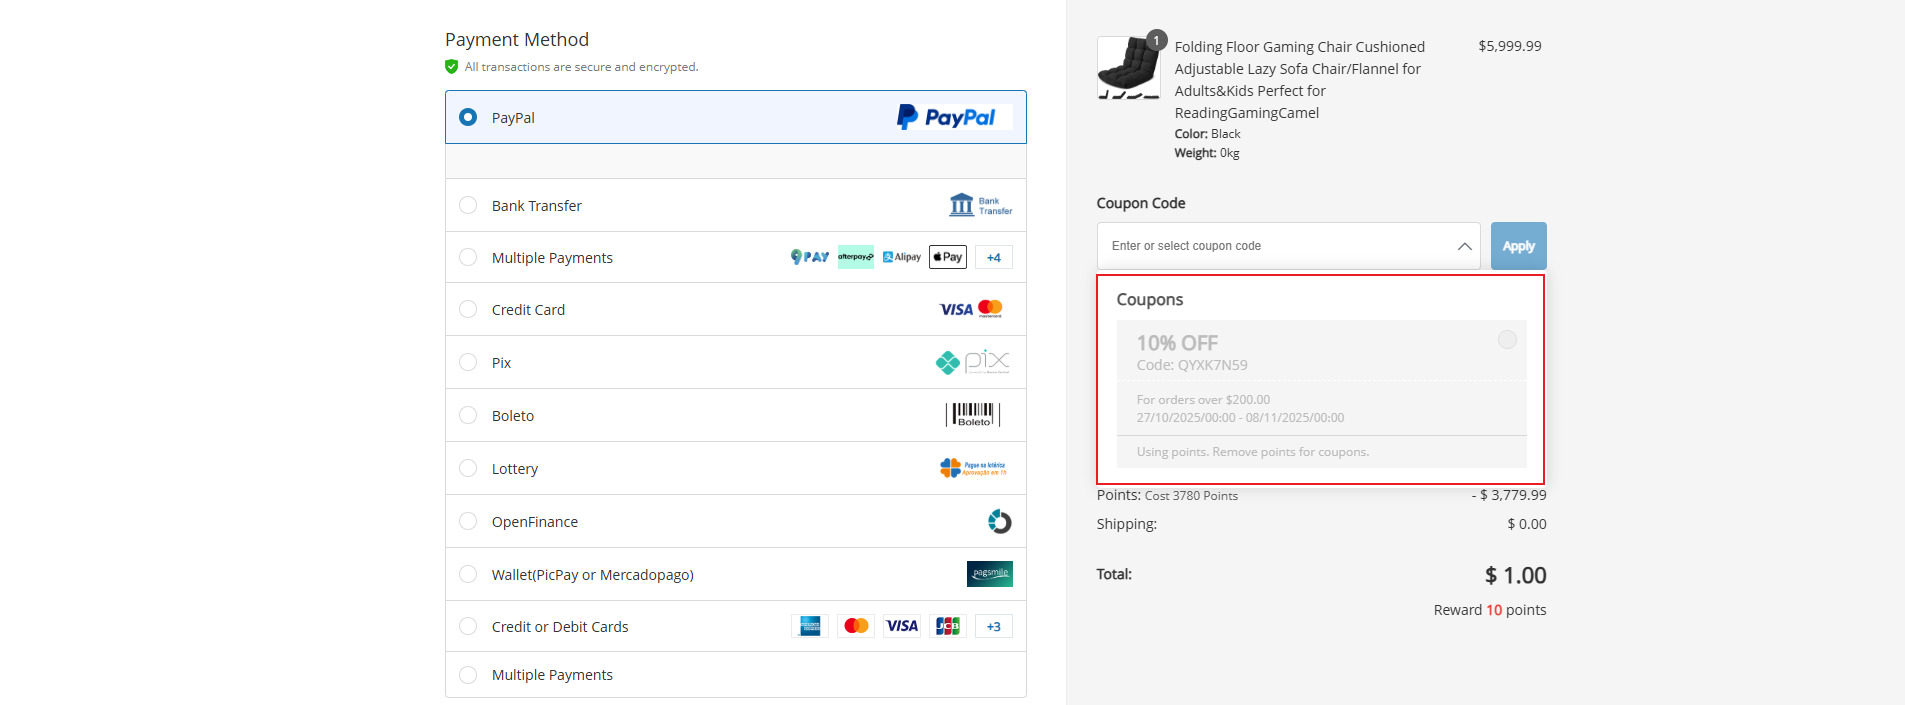Collapse the coupon code dropdown chevron
This screenshot has height=705, width=1905.
click(1464, 246)
